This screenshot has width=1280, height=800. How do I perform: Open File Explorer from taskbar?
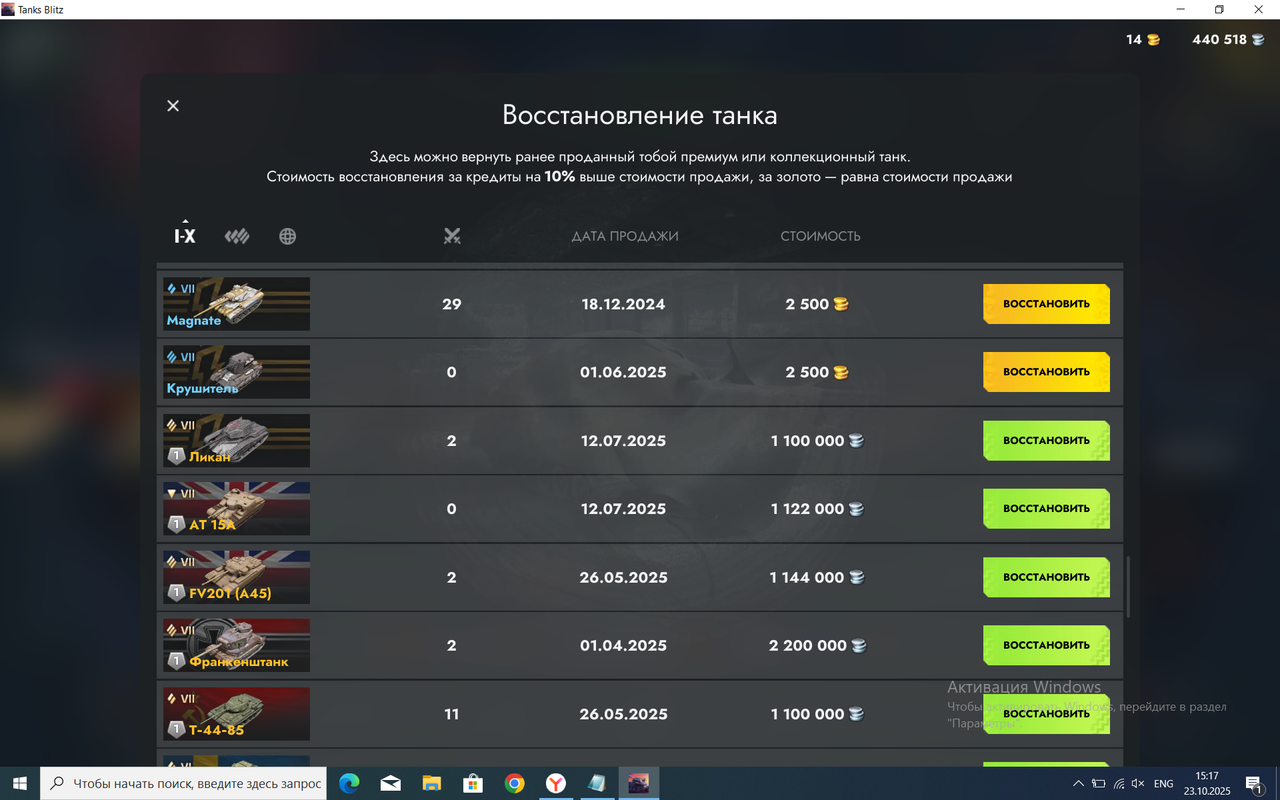[x=431, y=784]
